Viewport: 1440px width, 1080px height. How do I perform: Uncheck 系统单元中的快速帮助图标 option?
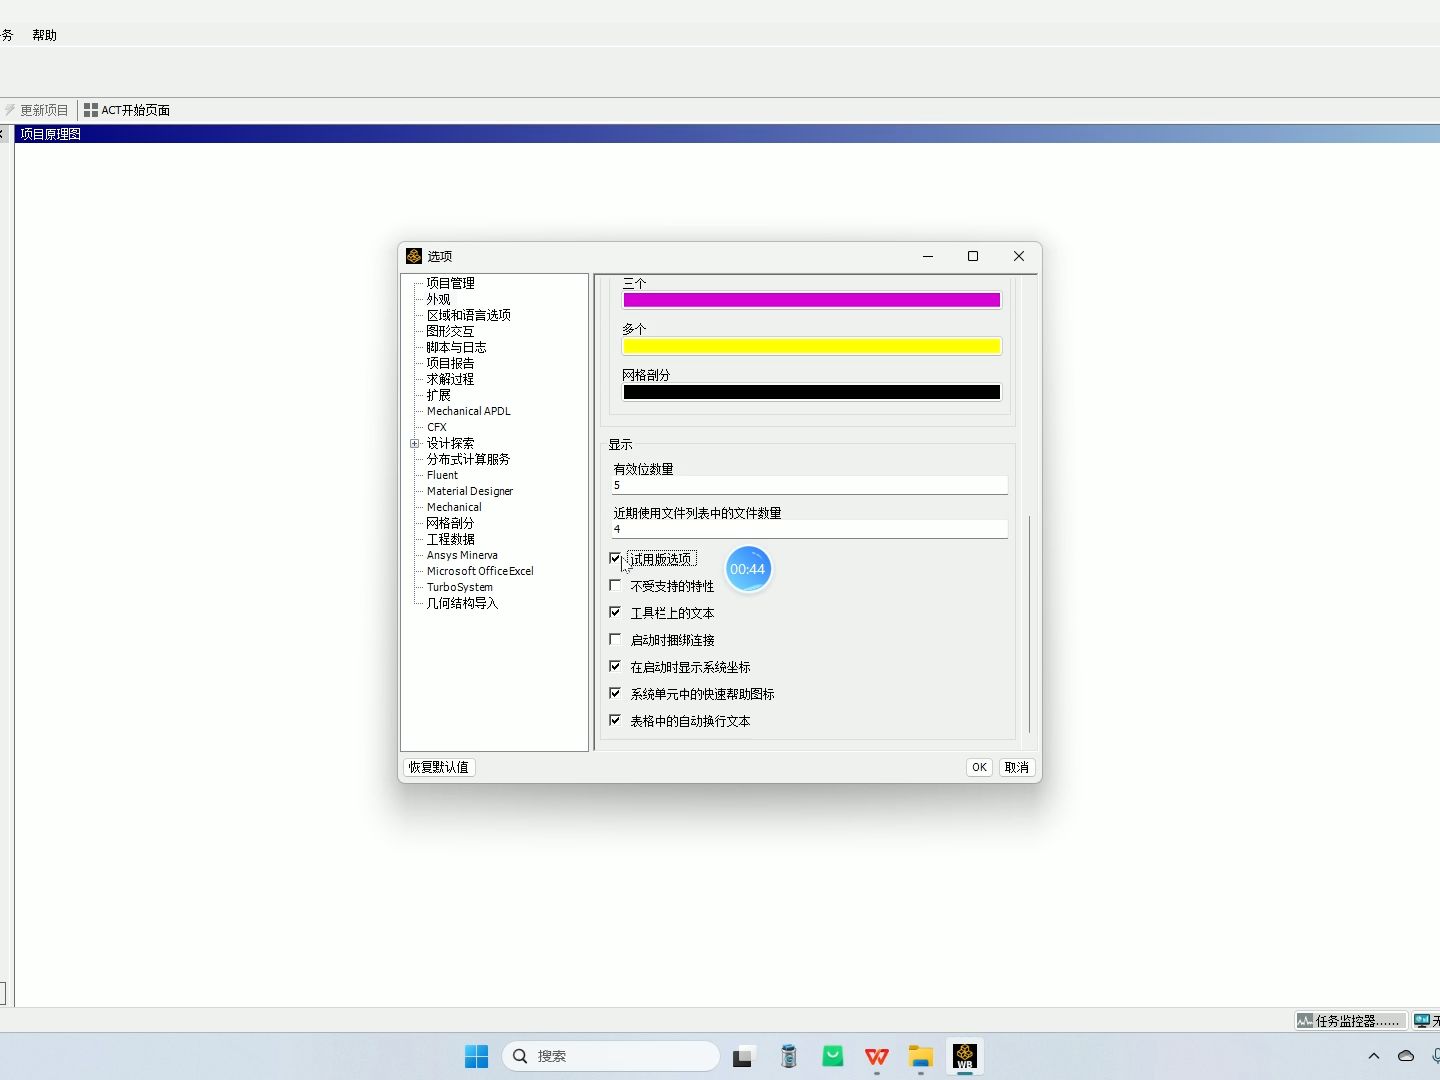click(x=615, y=693)
